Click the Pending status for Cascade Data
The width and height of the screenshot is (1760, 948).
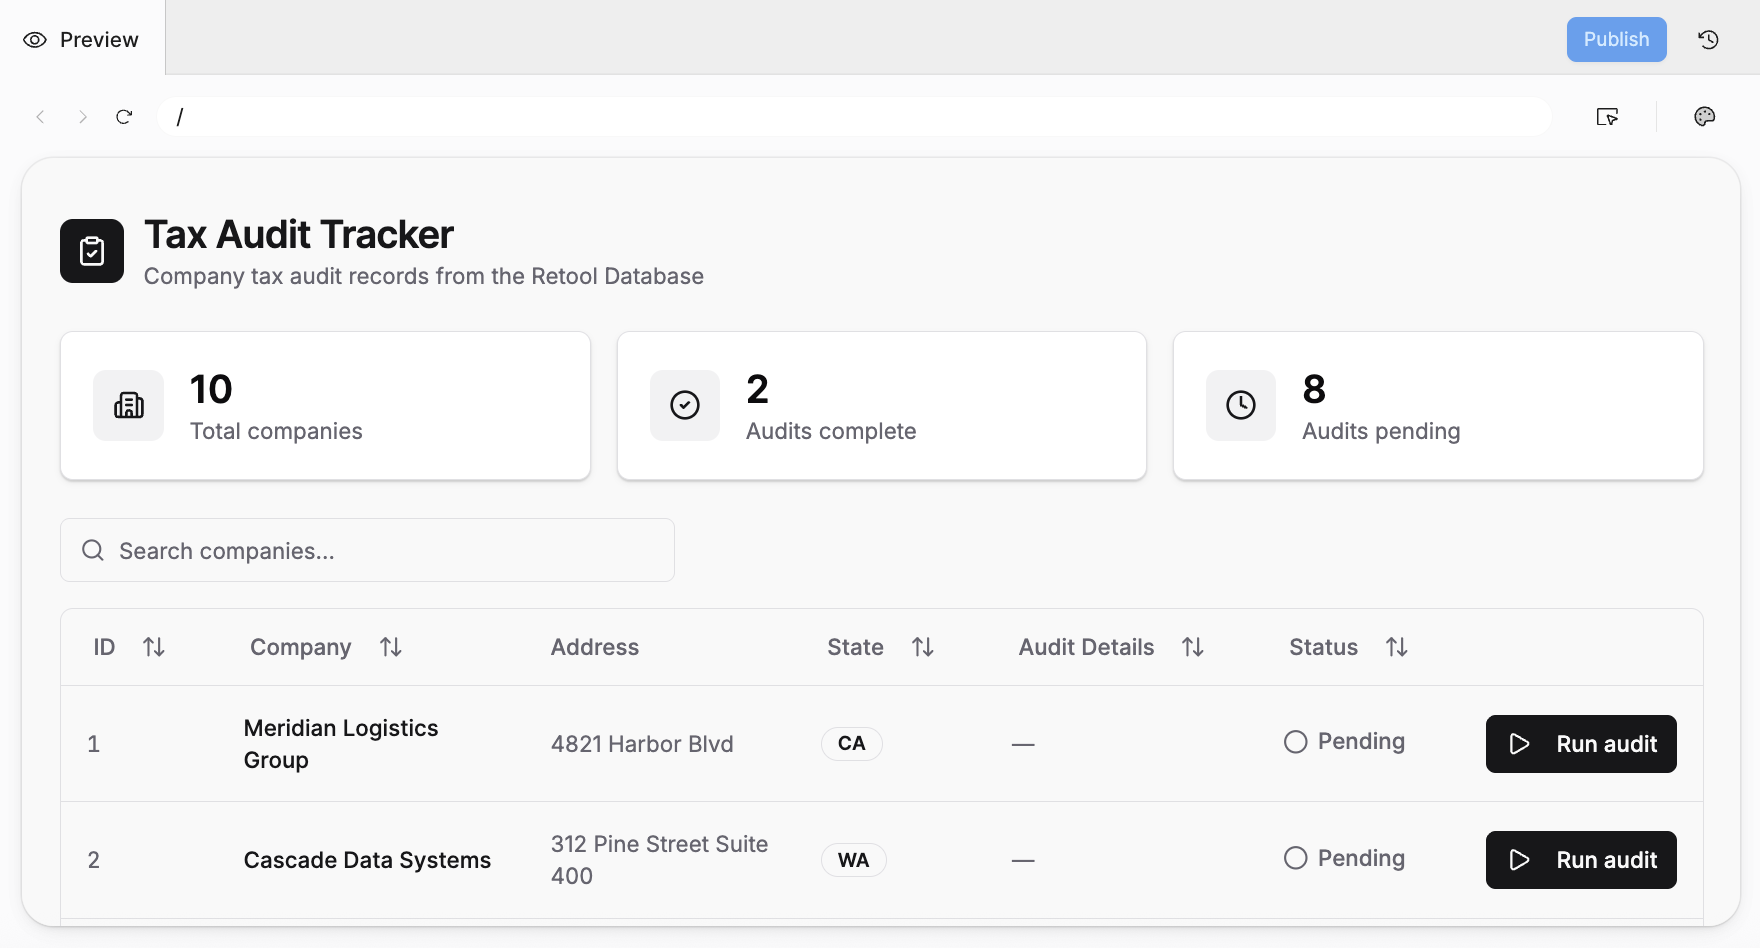click(1344, 858)
